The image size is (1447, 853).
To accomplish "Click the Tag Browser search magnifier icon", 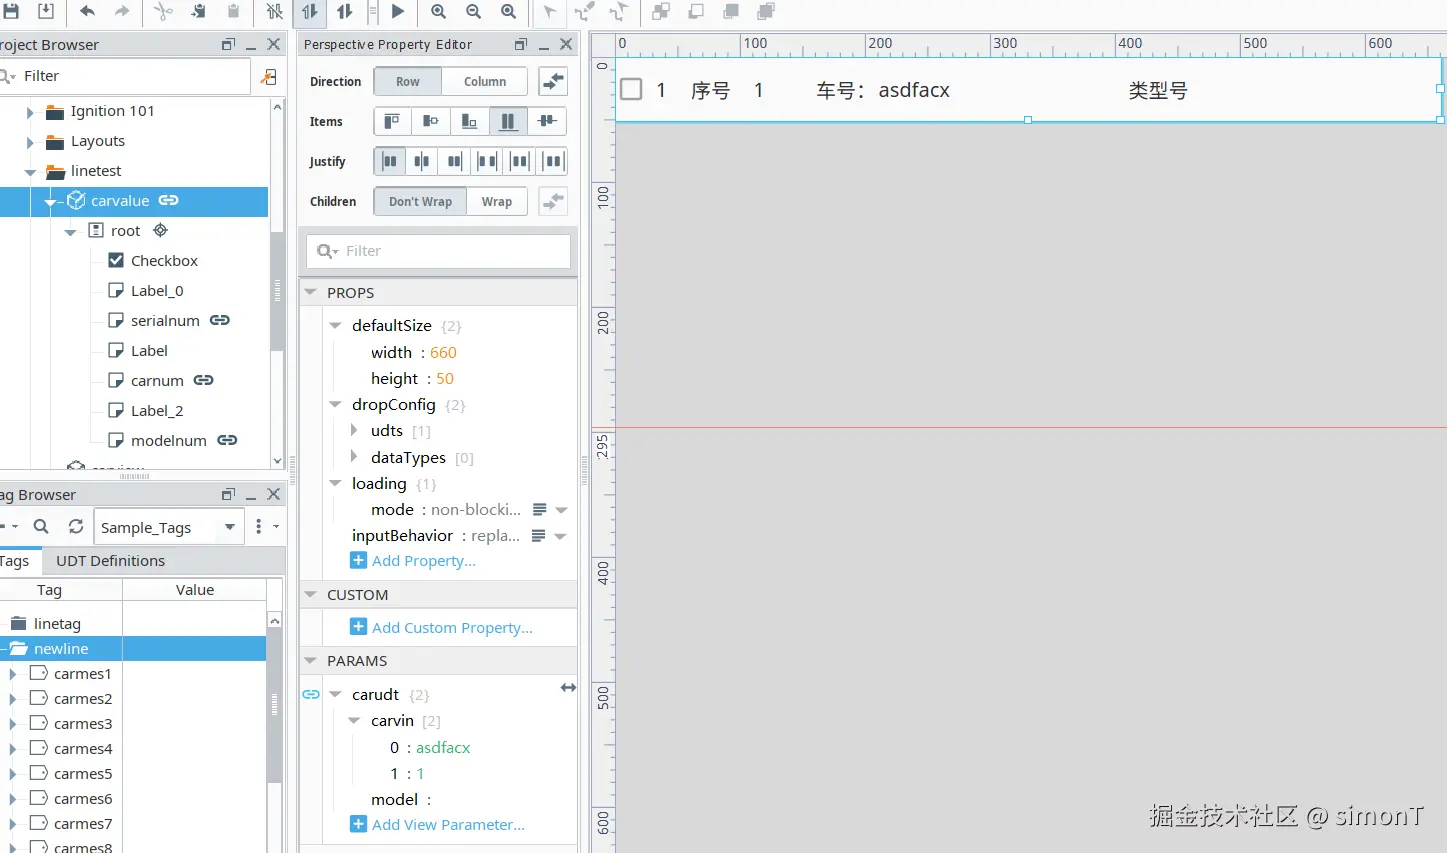I will (x=41, y=526).
